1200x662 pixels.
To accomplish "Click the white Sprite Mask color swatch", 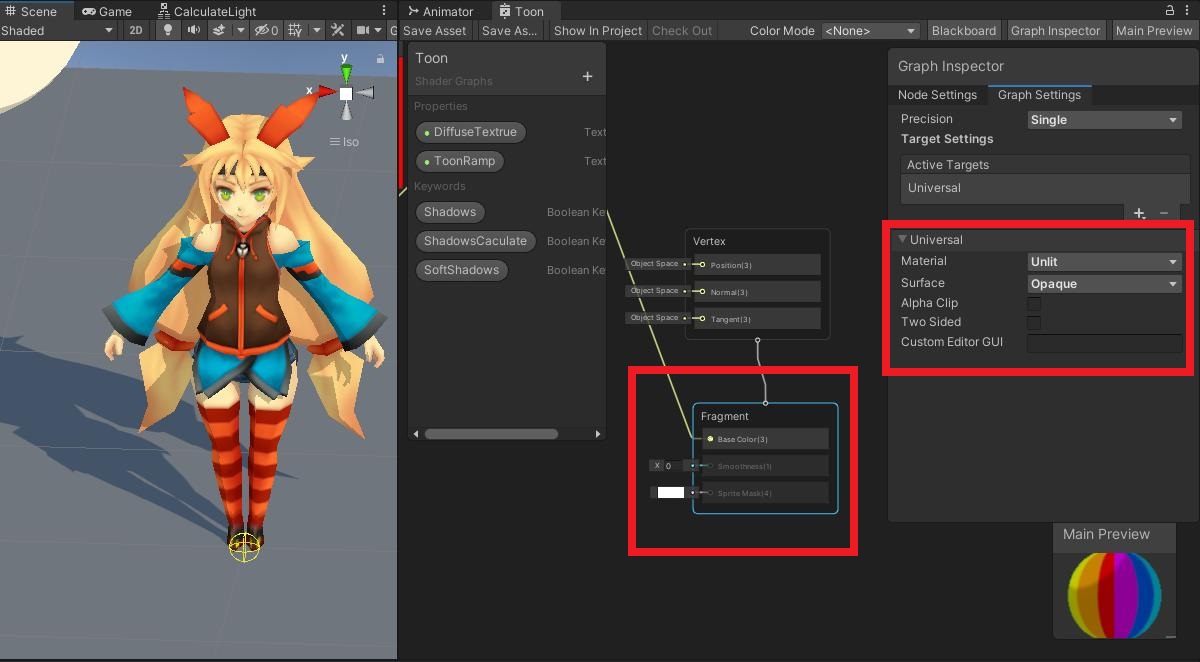I will [x=671, y=493].
